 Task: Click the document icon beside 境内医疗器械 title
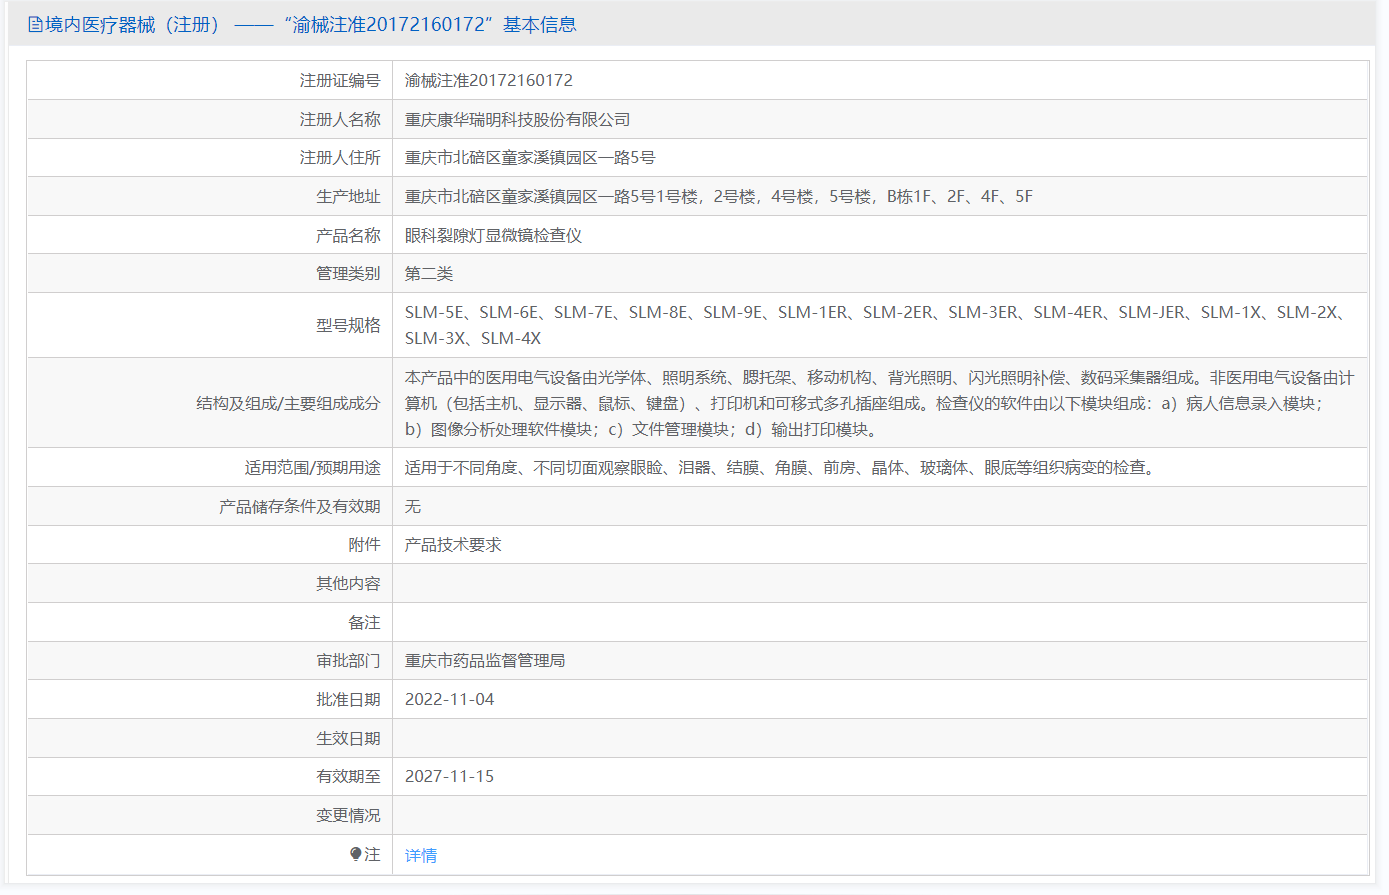tap(35, 25)
